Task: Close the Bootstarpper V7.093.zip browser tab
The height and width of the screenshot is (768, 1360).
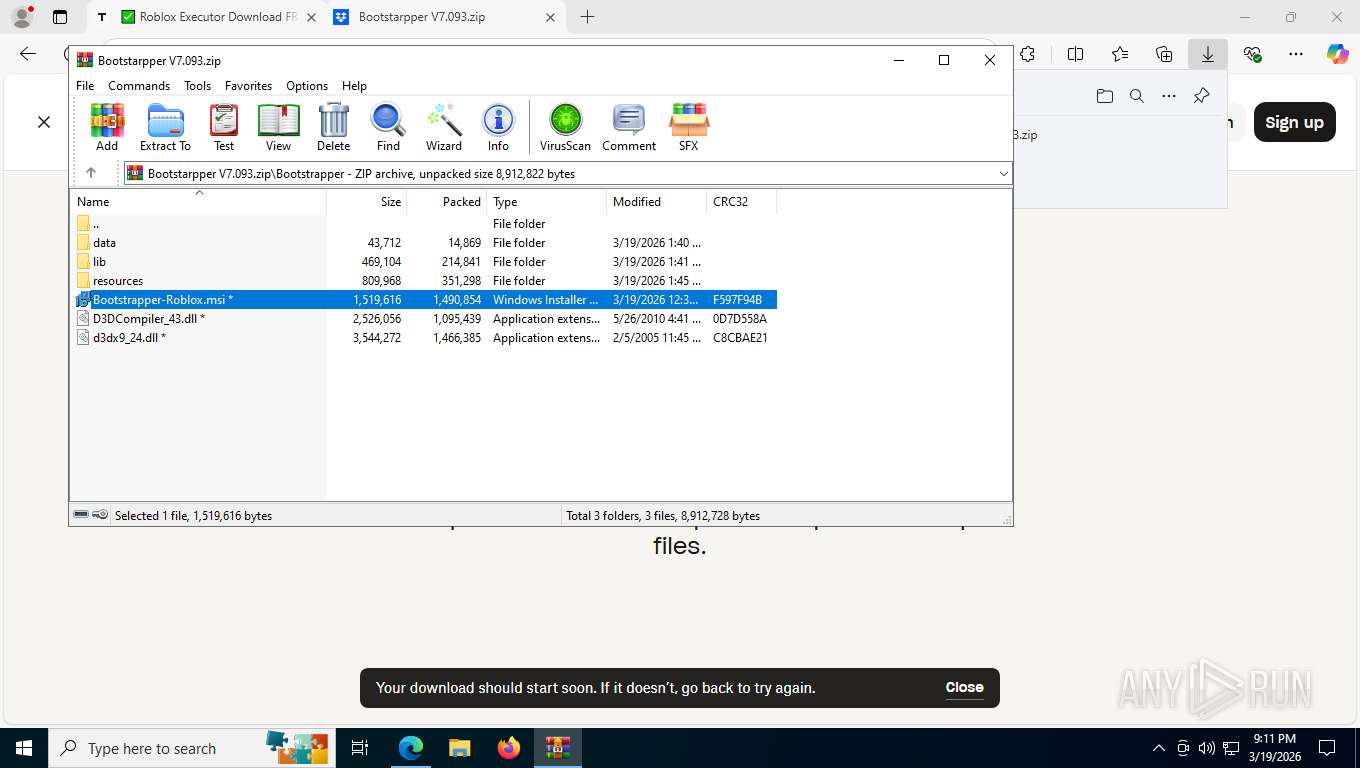Action: tap(550, 17)
